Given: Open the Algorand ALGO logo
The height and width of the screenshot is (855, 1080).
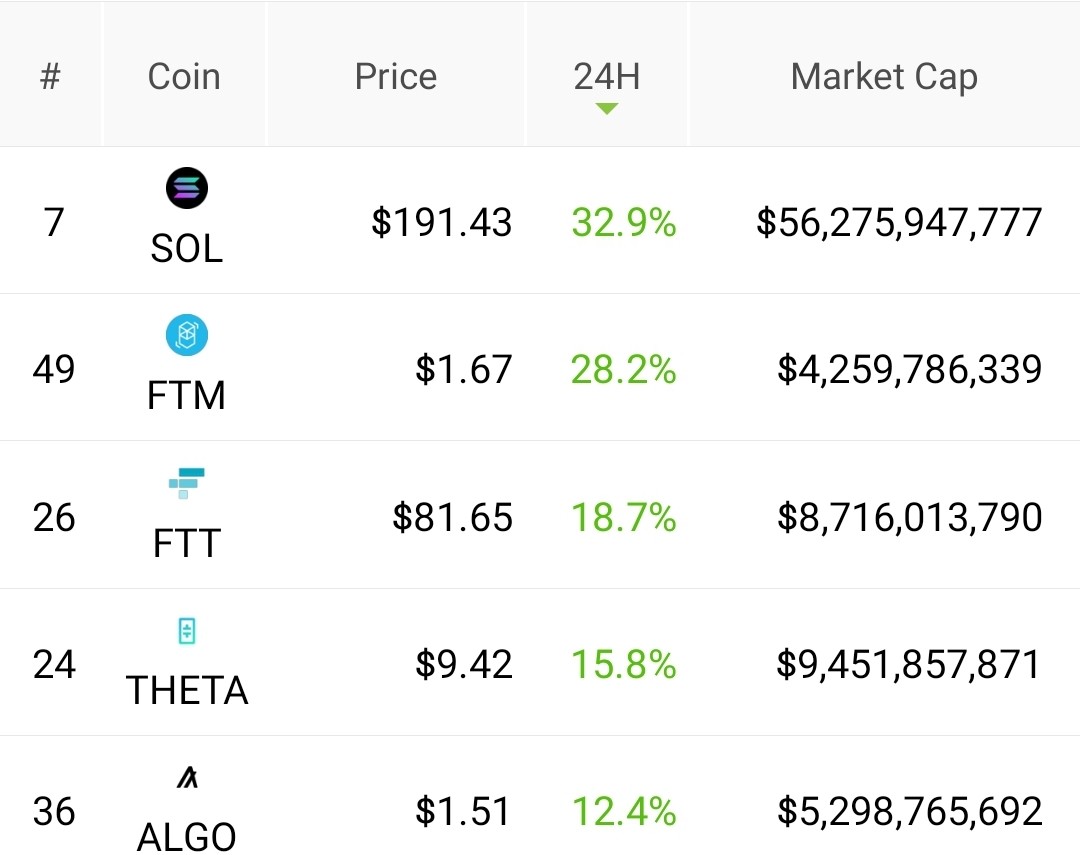Looking at the screenshot, I should pyautogui.click(x=187, y=777).
